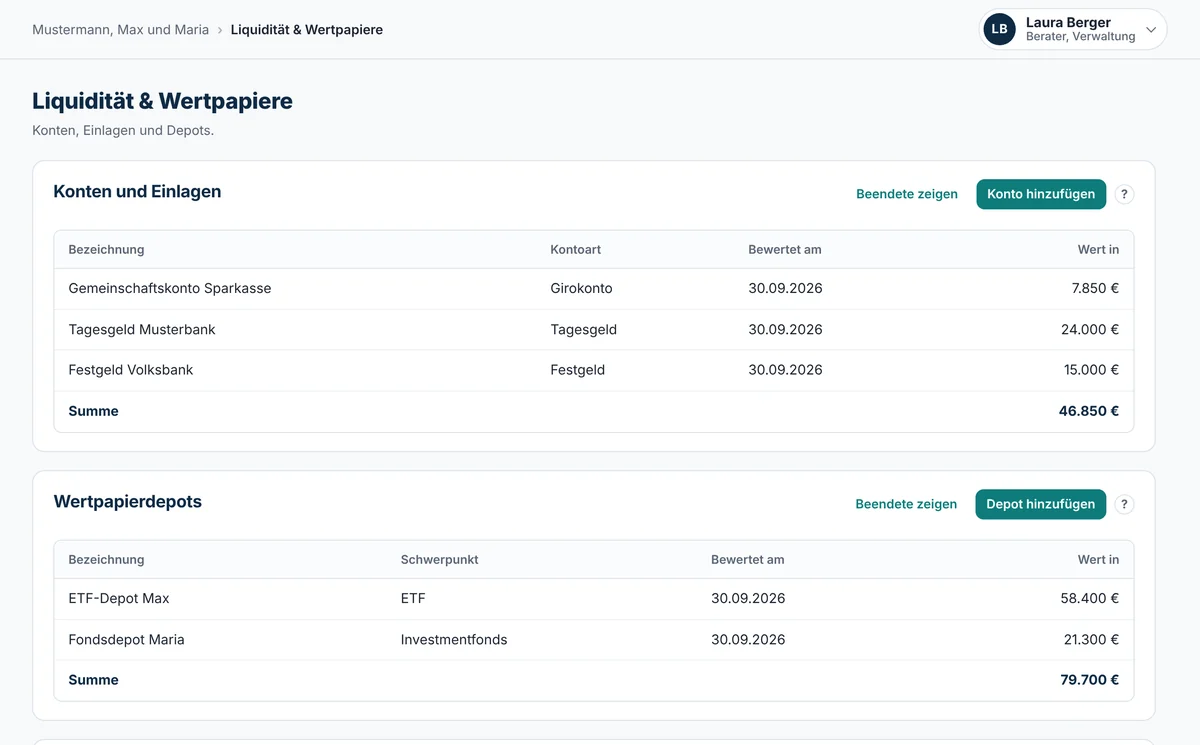Image resolution: width=1200 pixels, height=745 pixels.
Task: Click the LB user avatar
Action: click(x=999, y=29)
